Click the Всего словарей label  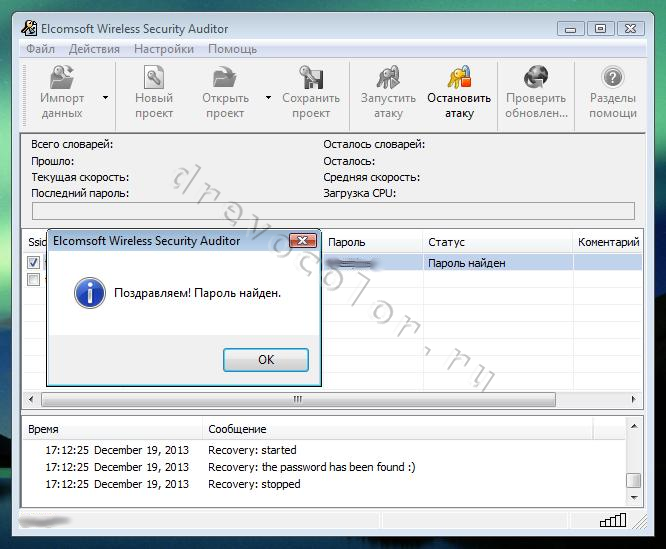[x=72, y=144]
